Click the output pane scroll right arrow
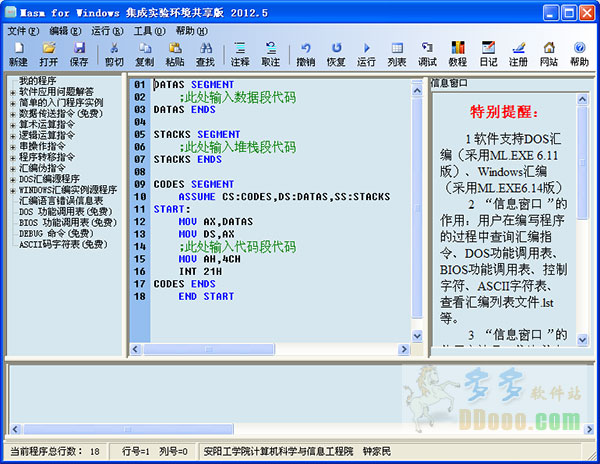 [589, 429]
